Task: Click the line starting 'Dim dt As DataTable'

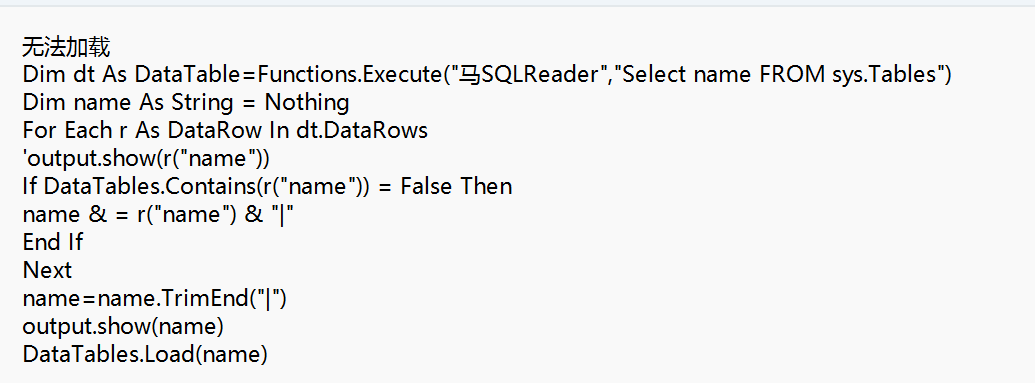Action: [x=487, y=75]
